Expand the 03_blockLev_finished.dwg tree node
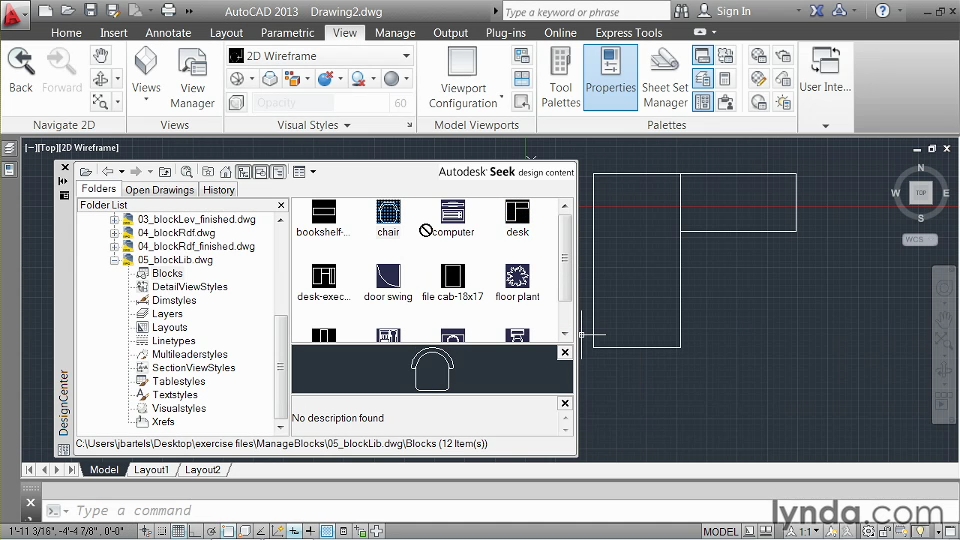 [x=114, y=219]
